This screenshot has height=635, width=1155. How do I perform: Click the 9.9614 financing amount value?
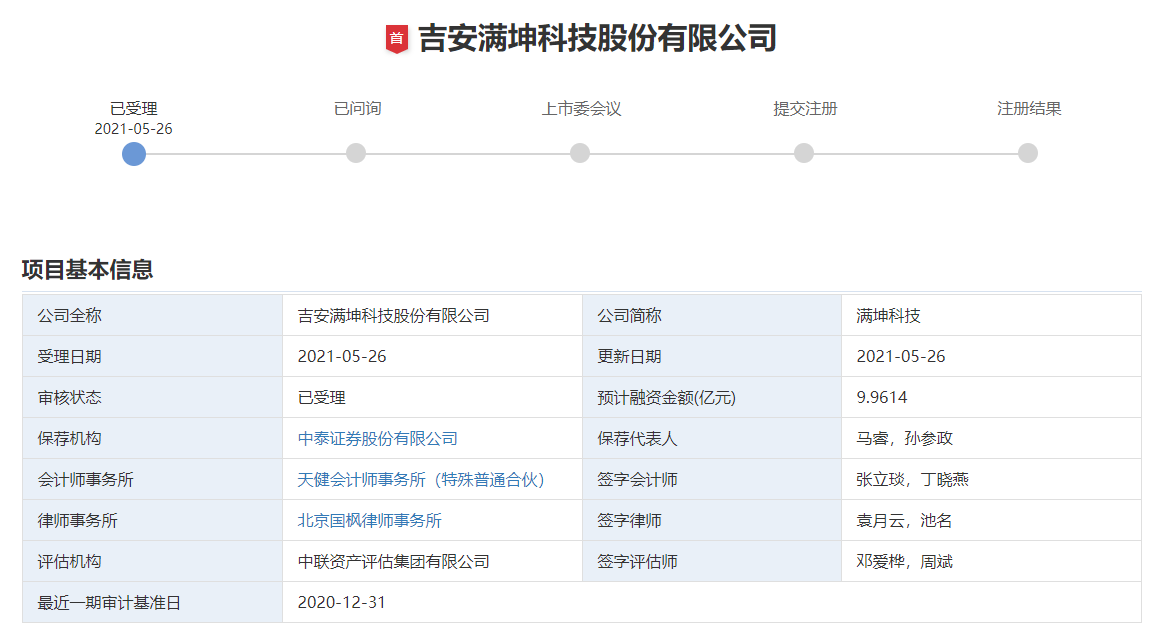[882, 398]
